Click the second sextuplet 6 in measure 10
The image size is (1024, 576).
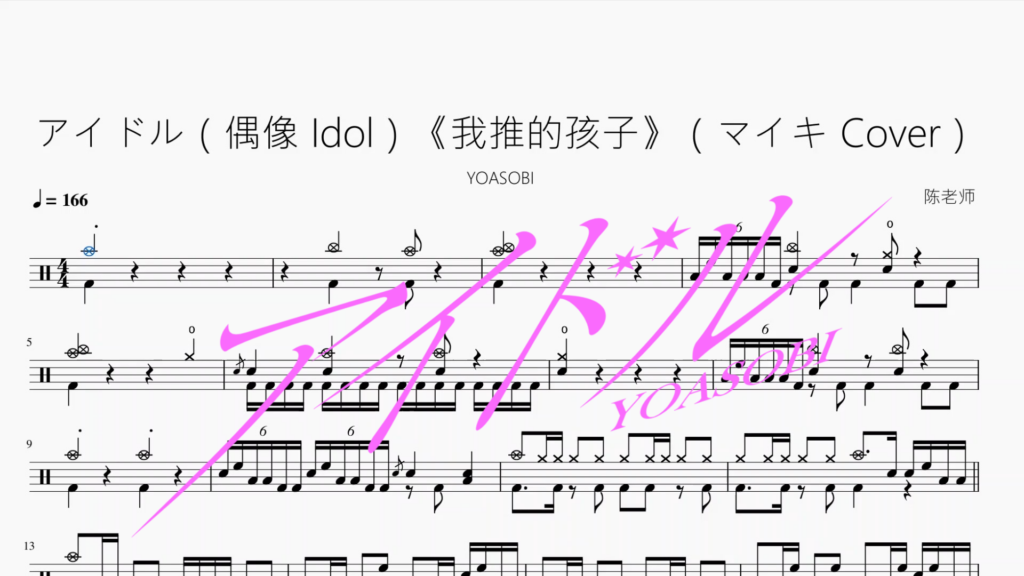click(x=351, y=431)
